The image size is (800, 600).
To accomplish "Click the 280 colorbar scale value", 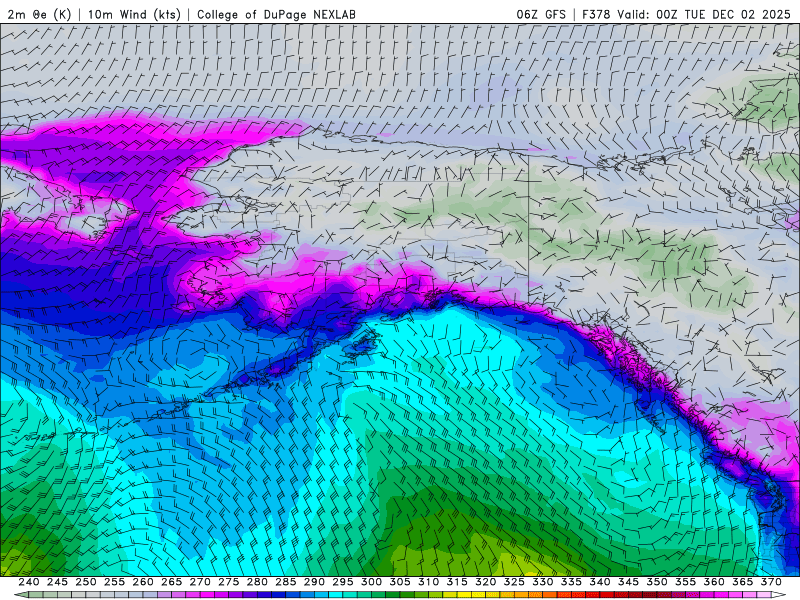I will 257,582.
